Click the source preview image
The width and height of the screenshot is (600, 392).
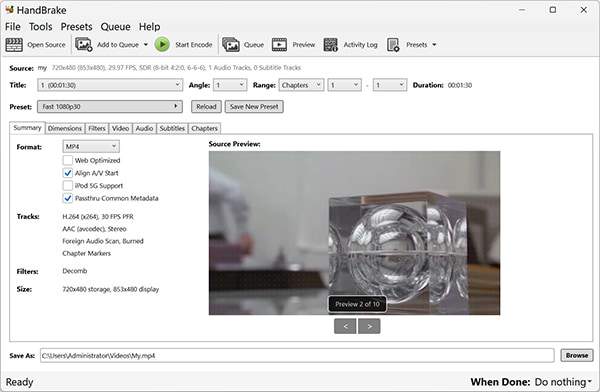[354, 233]
